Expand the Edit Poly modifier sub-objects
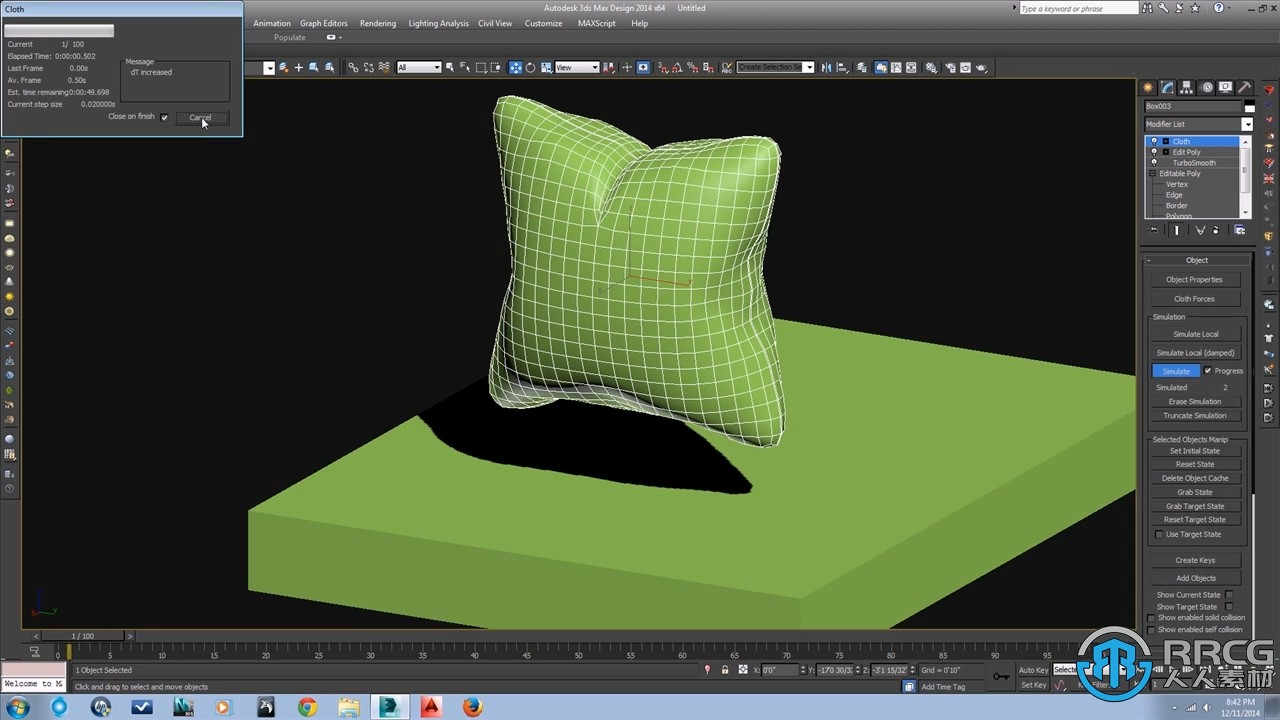 click(x=1166, y=152)
